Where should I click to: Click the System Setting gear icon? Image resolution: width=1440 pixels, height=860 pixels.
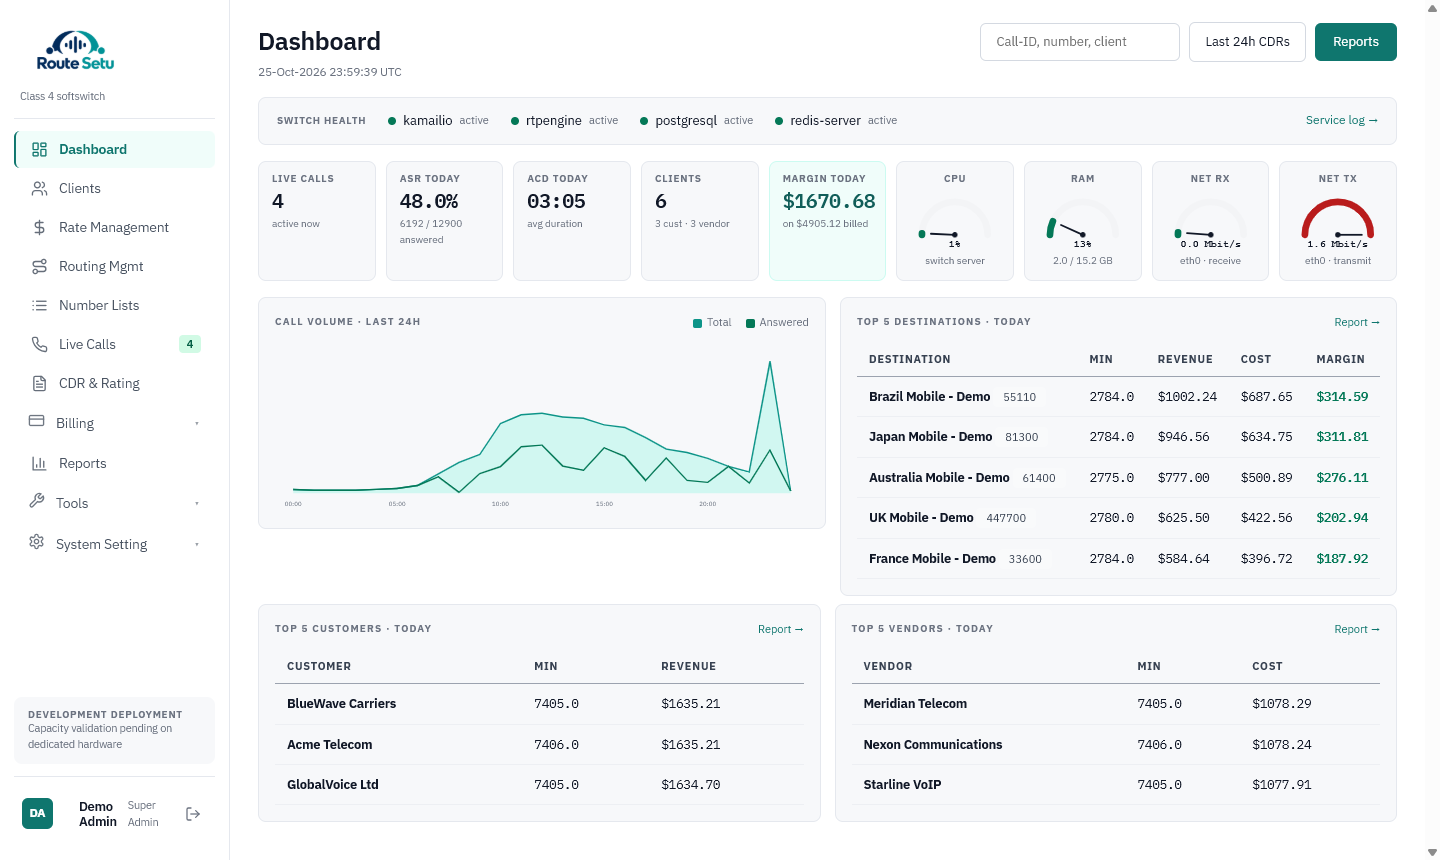(x=37, y=542)
